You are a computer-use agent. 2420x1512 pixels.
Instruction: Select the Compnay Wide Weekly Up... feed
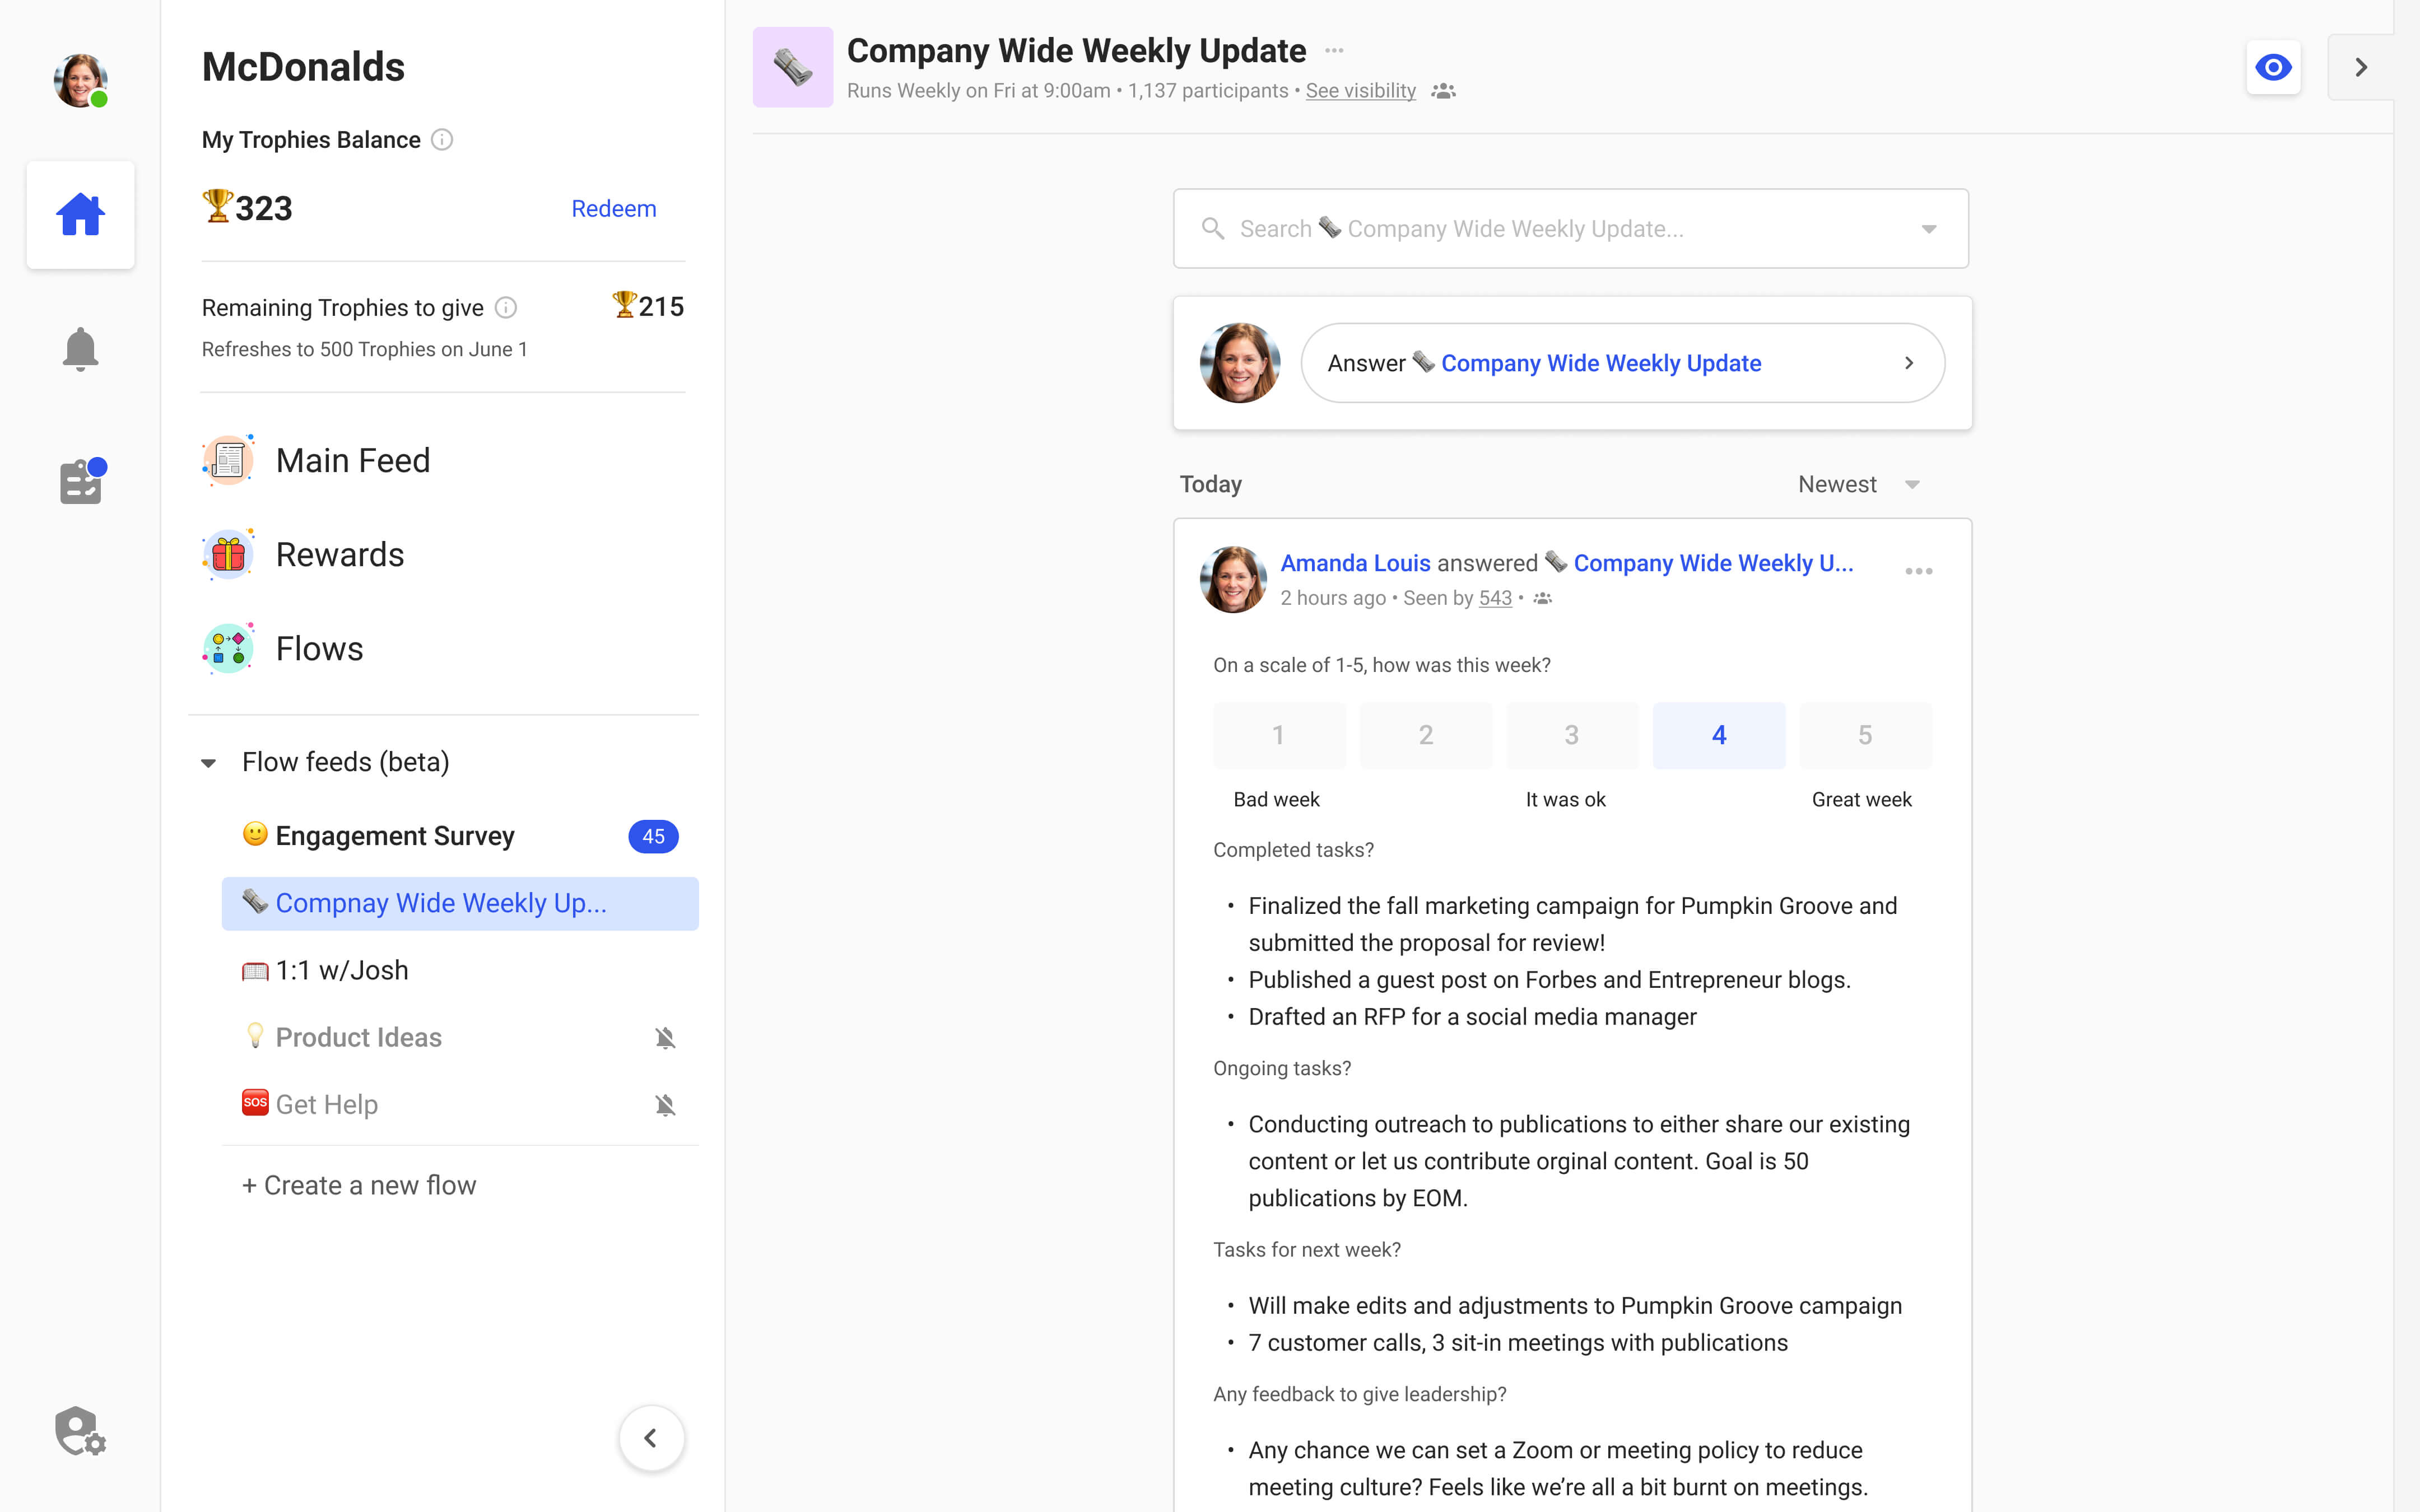pos(460,904)
